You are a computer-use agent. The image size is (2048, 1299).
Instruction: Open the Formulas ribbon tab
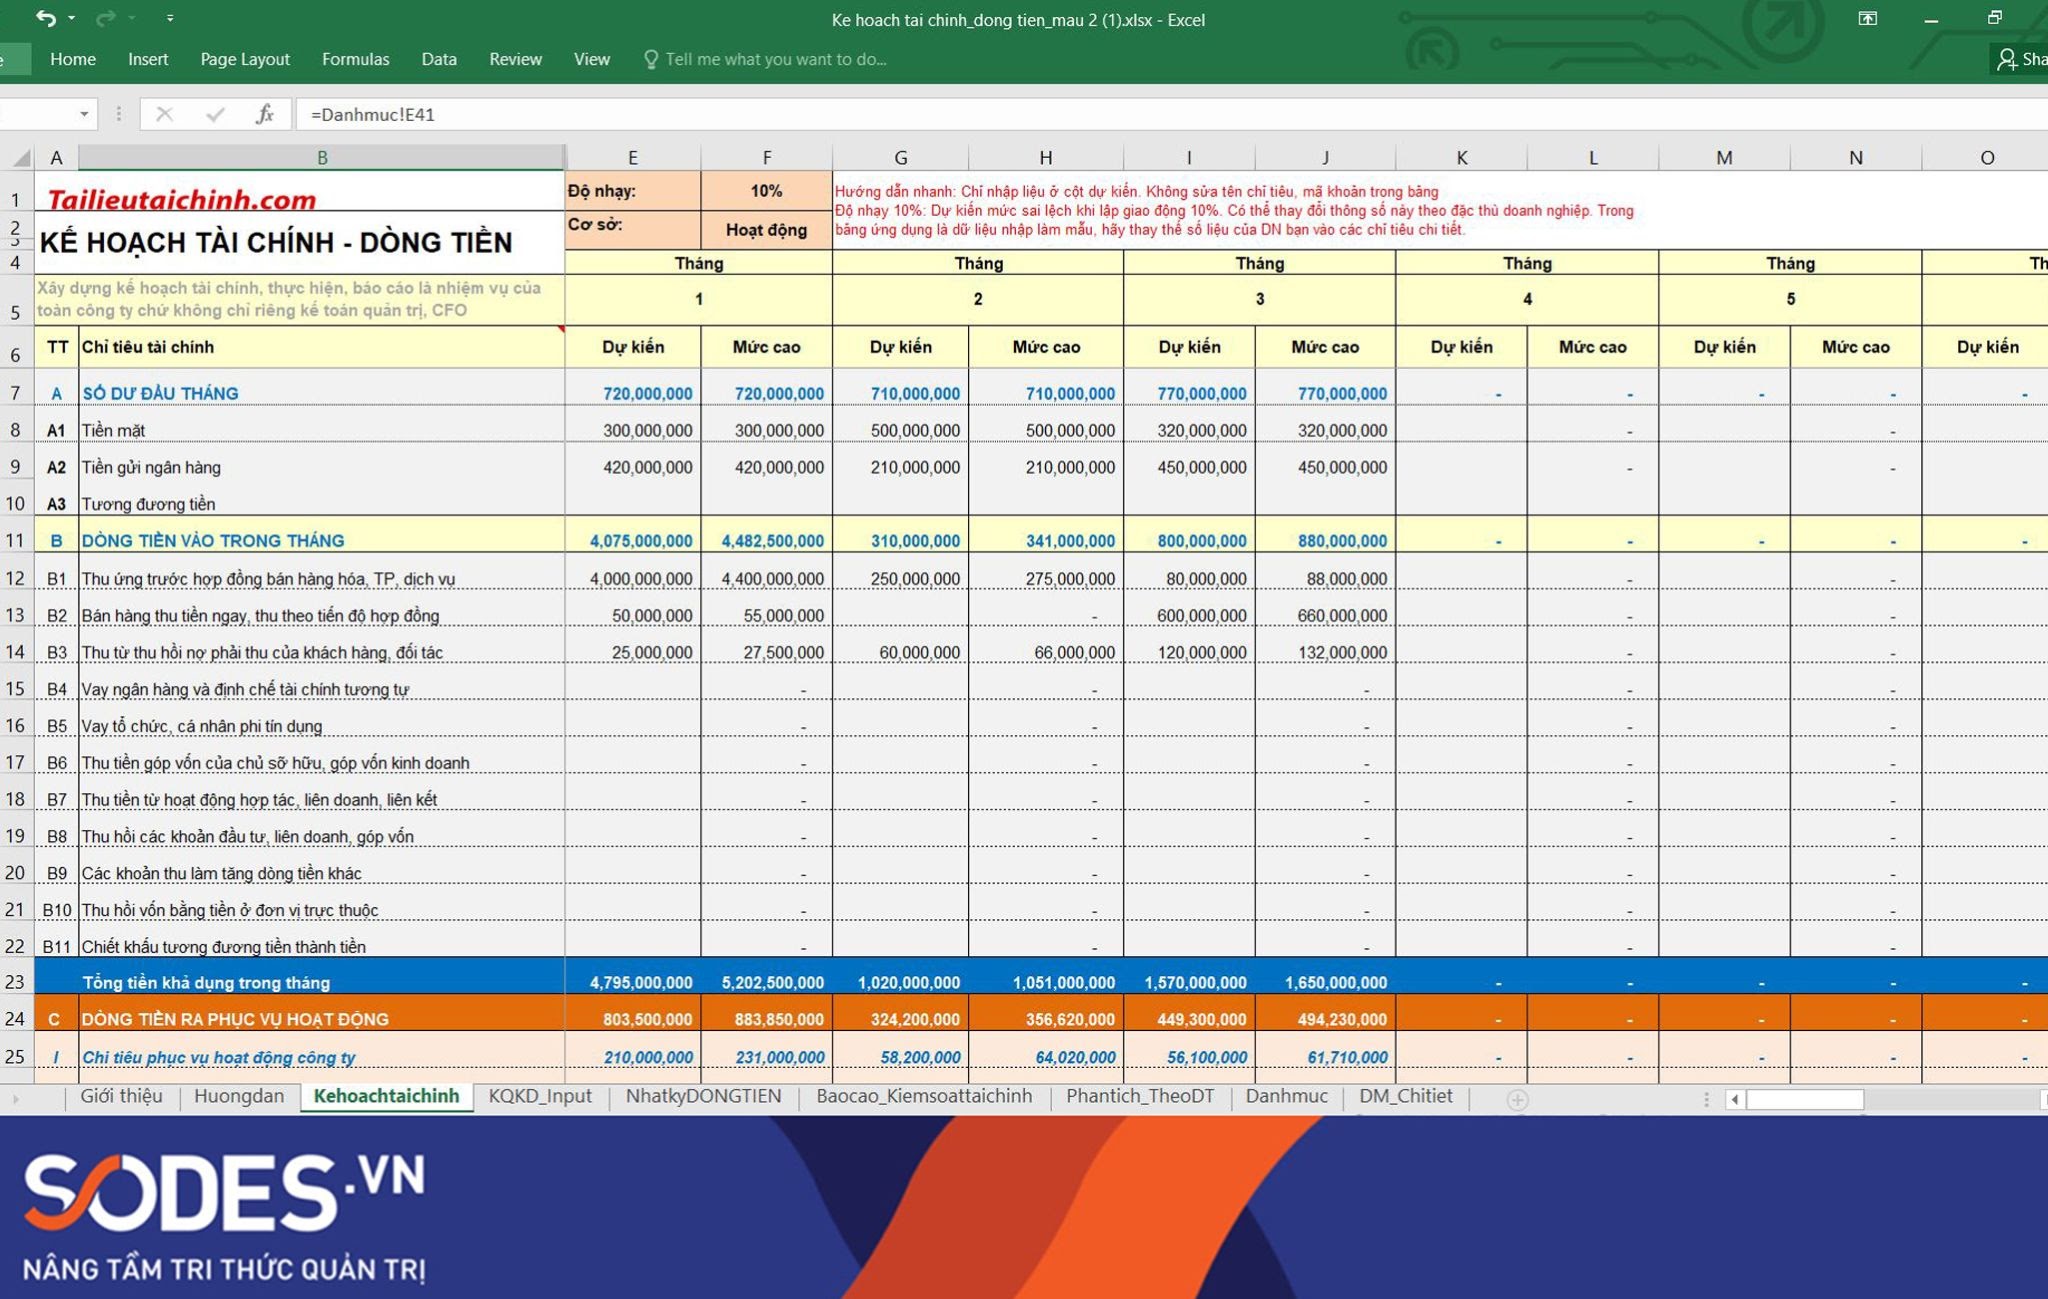click(356, 59)
